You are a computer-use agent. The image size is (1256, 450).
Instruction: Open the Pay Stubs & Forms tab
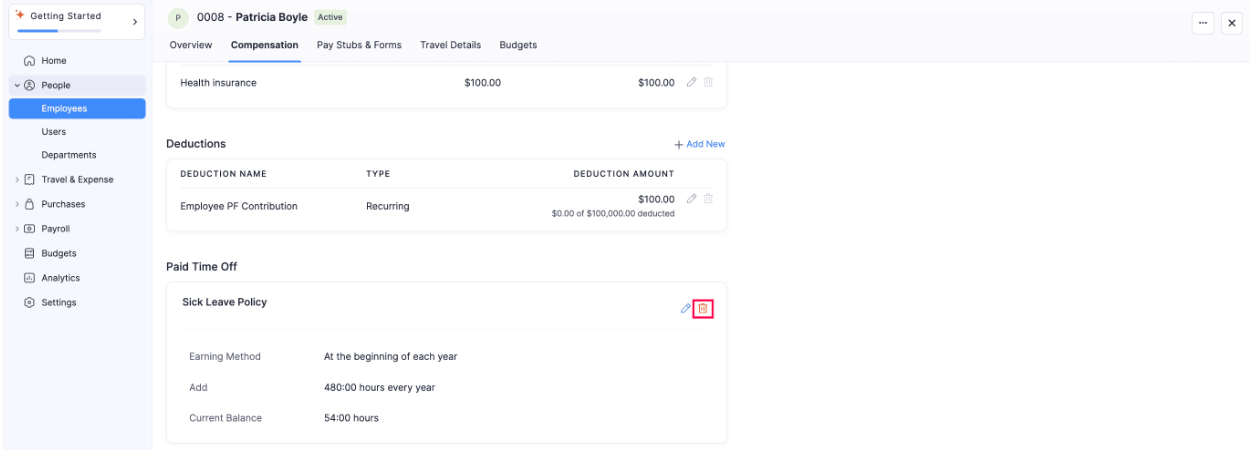359,45
